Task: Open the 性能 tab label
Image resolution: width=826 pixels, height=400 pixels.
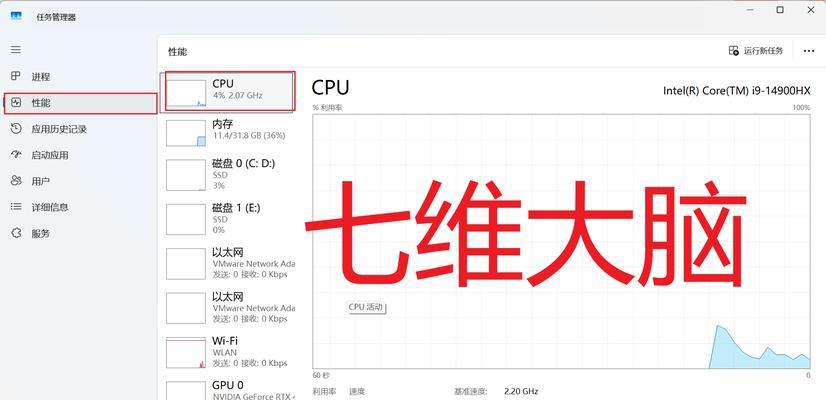Action: pos(41,103)
